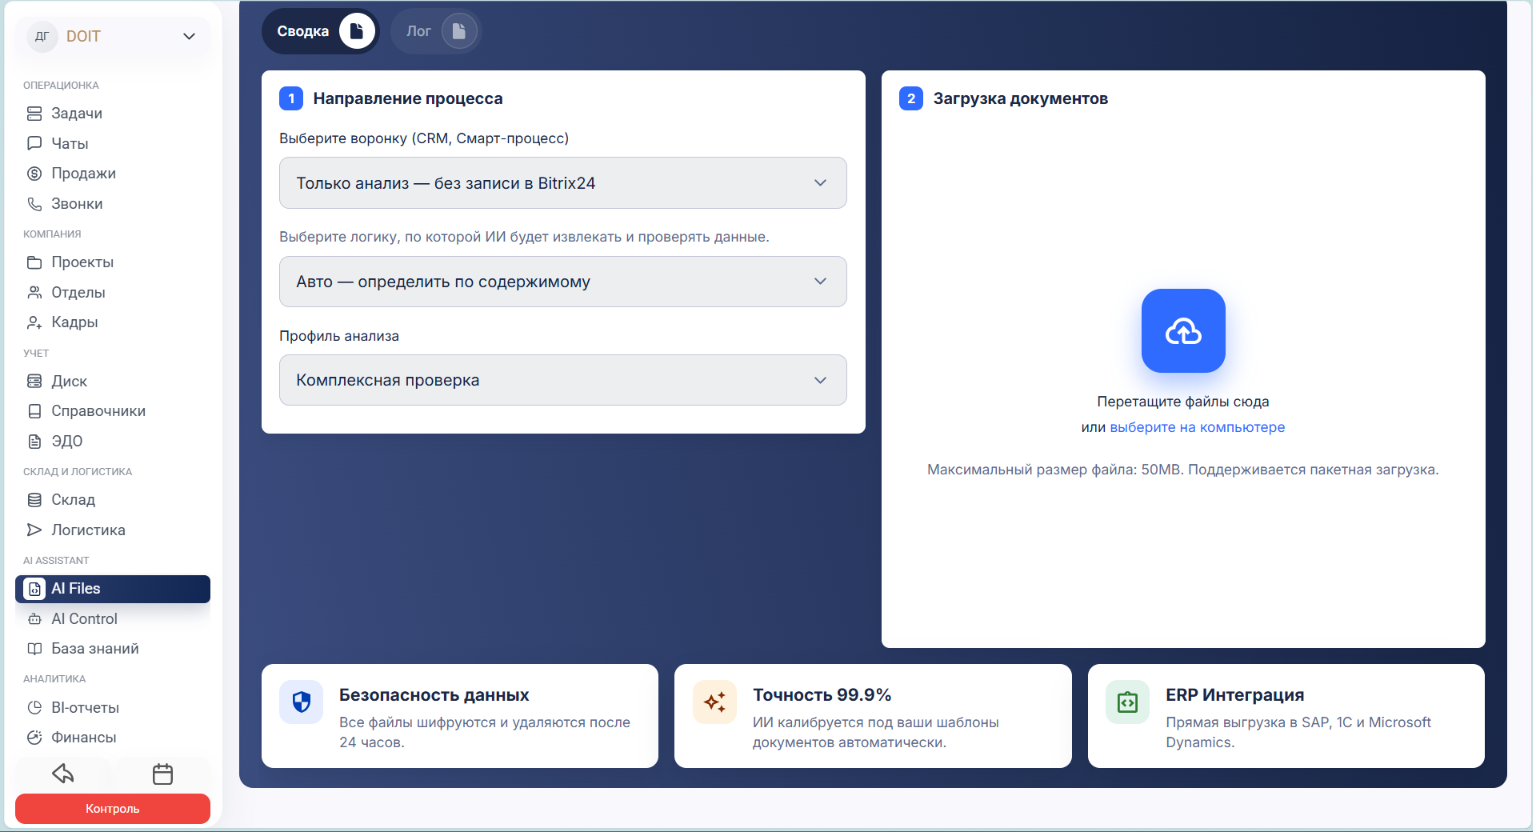The height and width of the screenshot is (832, 1533).
Task: Click the Проекты folder icon
Action: pyautogui.click(x=34, y=262)
